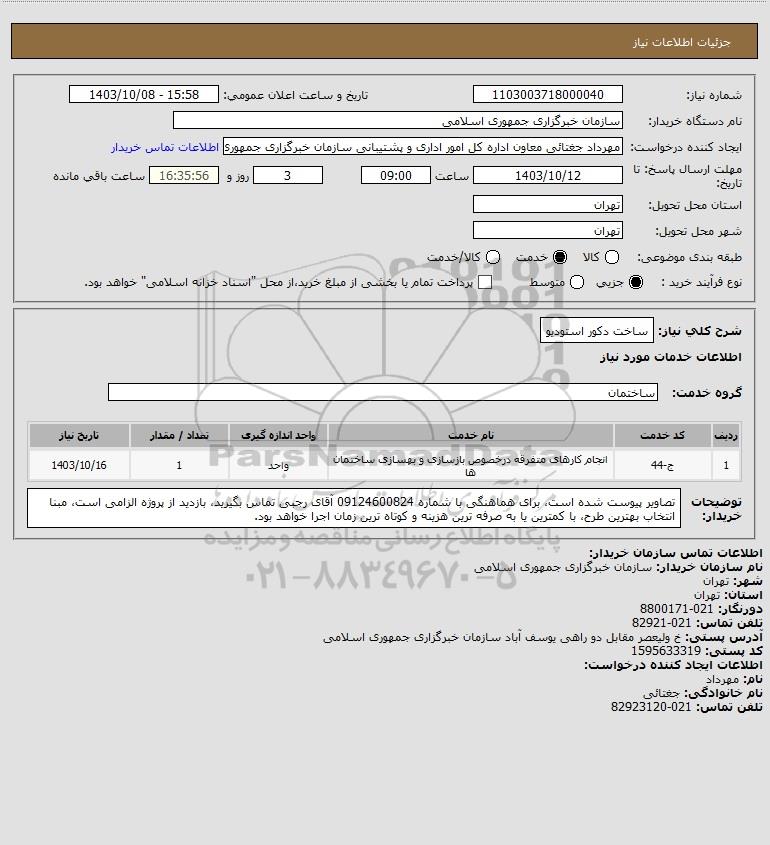Click the postal address text خ ولیعصر
This screenshot has width=770, height=845.
click(x=502, y=637)
